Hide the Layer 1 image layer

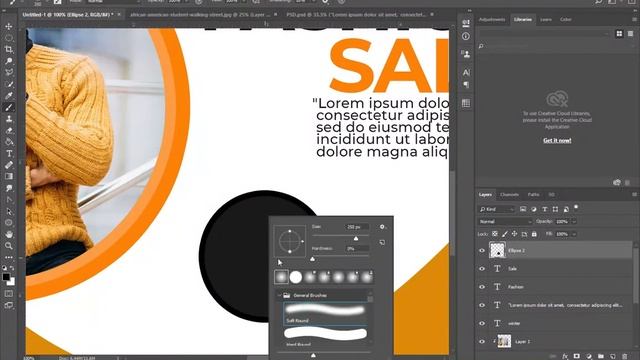pyautogui.click(x=482, y=341)
